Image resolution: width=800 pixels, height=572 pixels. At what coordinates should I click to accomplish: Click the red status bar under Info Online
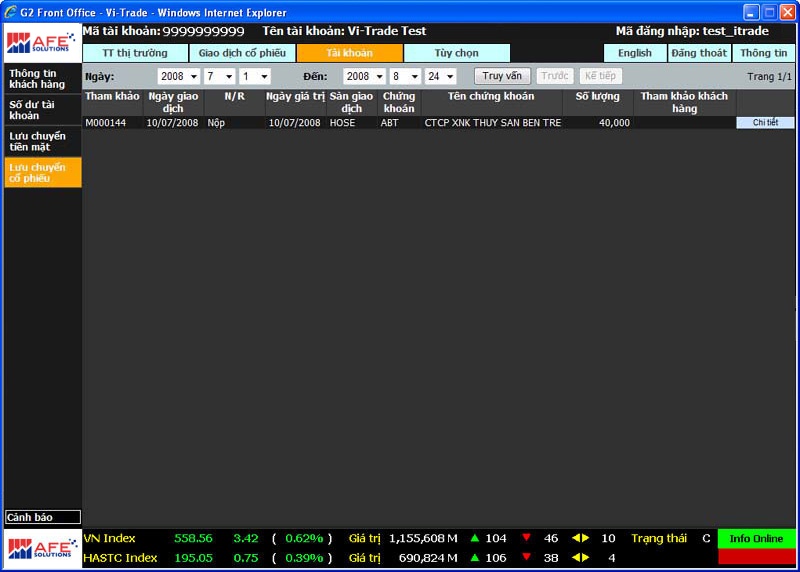click(756, 557)
